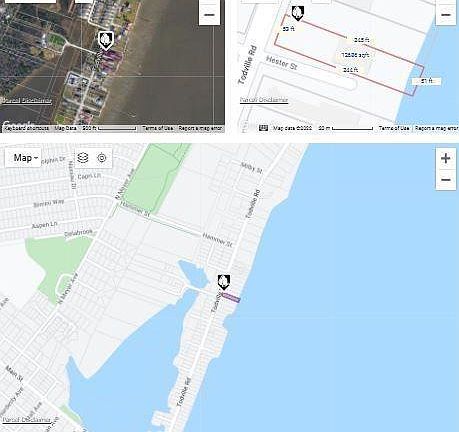Click the property marker on the parcel dimensions map

click(x=297, y=13)
